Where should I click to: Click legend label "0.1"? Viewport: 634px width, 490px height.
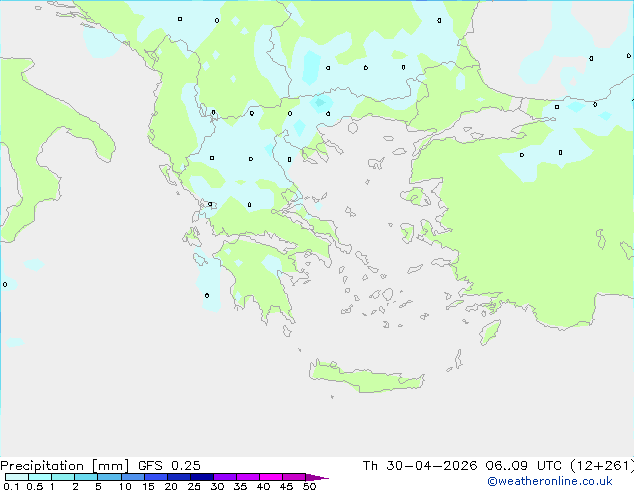pyautogui.click(x=11, y=486)
